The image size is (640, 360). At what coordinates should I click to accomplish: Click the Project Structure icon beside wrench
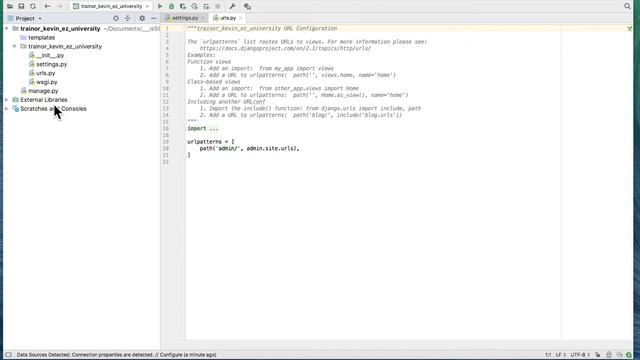[x=247, y=7]
